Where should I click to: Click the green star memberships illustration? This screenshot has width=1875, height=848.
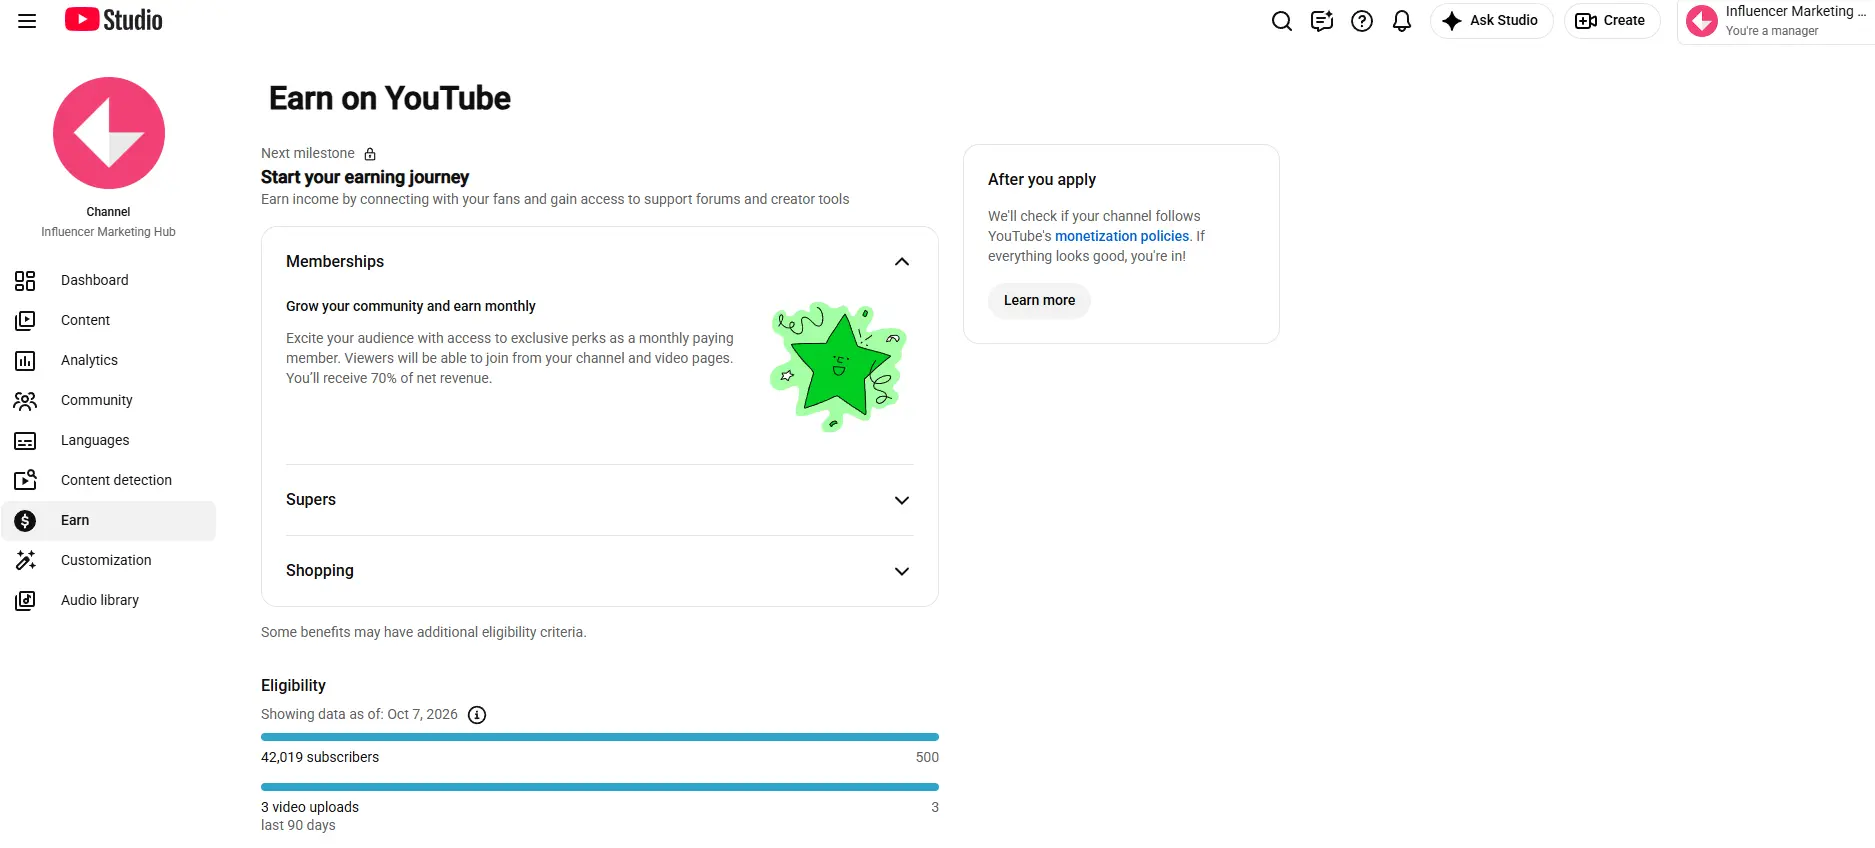point(838,367)
